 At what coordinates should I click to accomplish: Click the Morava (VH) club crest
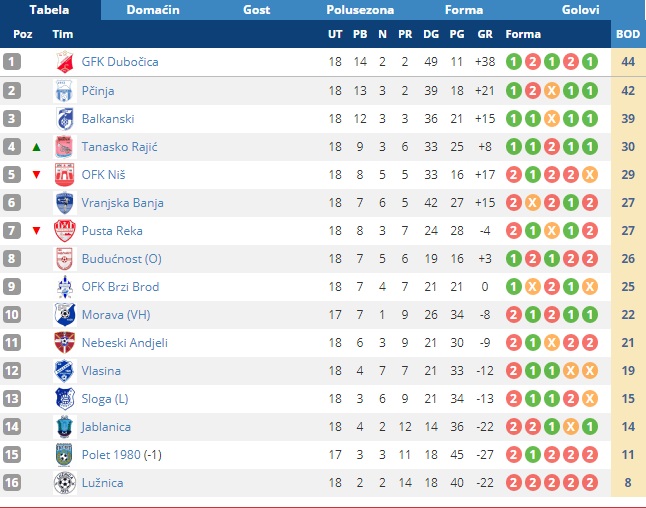(x=65, y=314)
